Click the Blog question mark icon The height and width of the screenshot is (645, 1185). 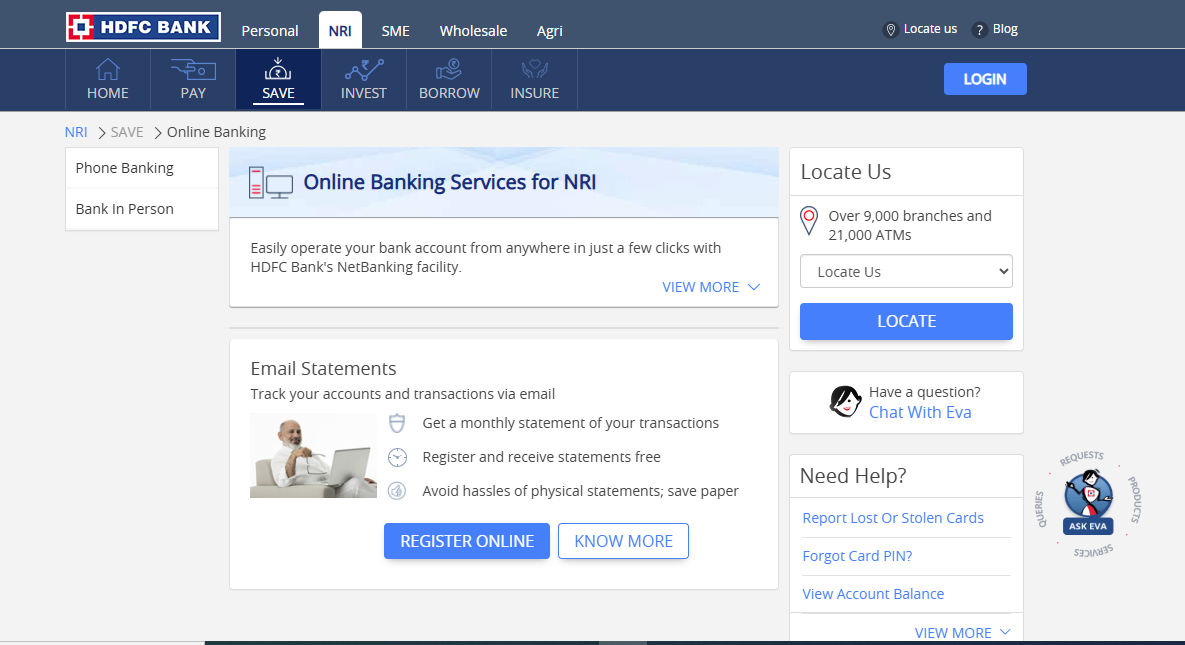coord(979,29)
